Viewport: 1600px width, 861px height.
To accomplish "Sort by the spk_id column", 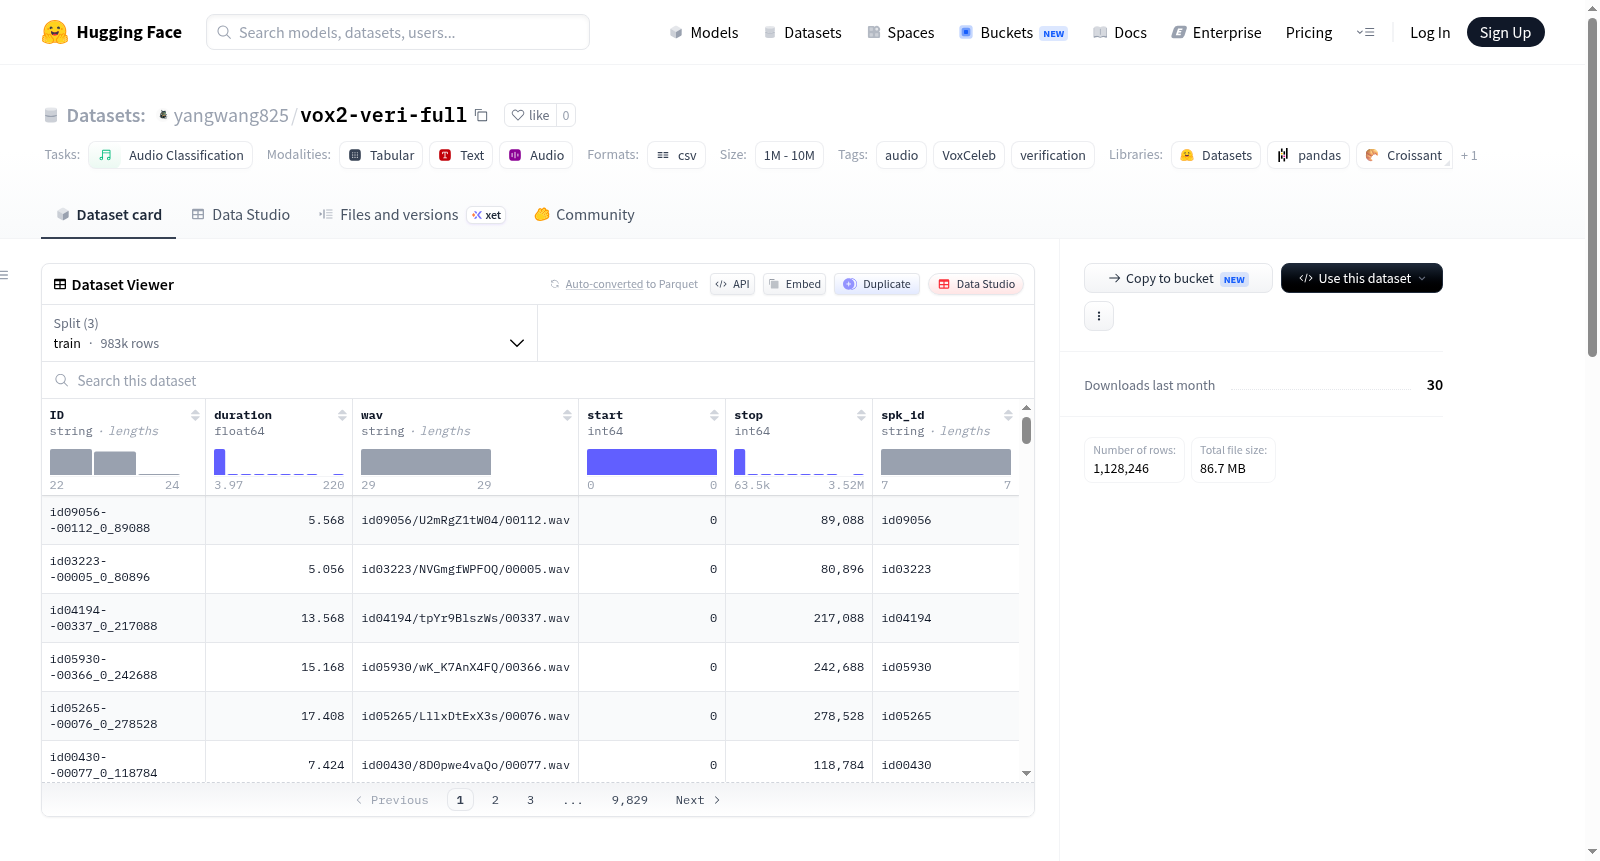I will pyautogui.click(x=1008, y=415).
